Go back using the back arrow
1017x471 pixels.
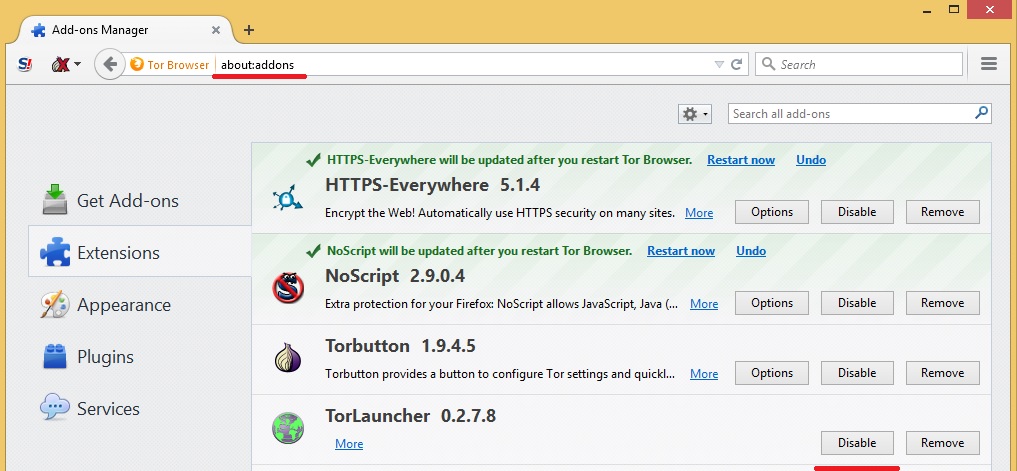tap(109, 64)
